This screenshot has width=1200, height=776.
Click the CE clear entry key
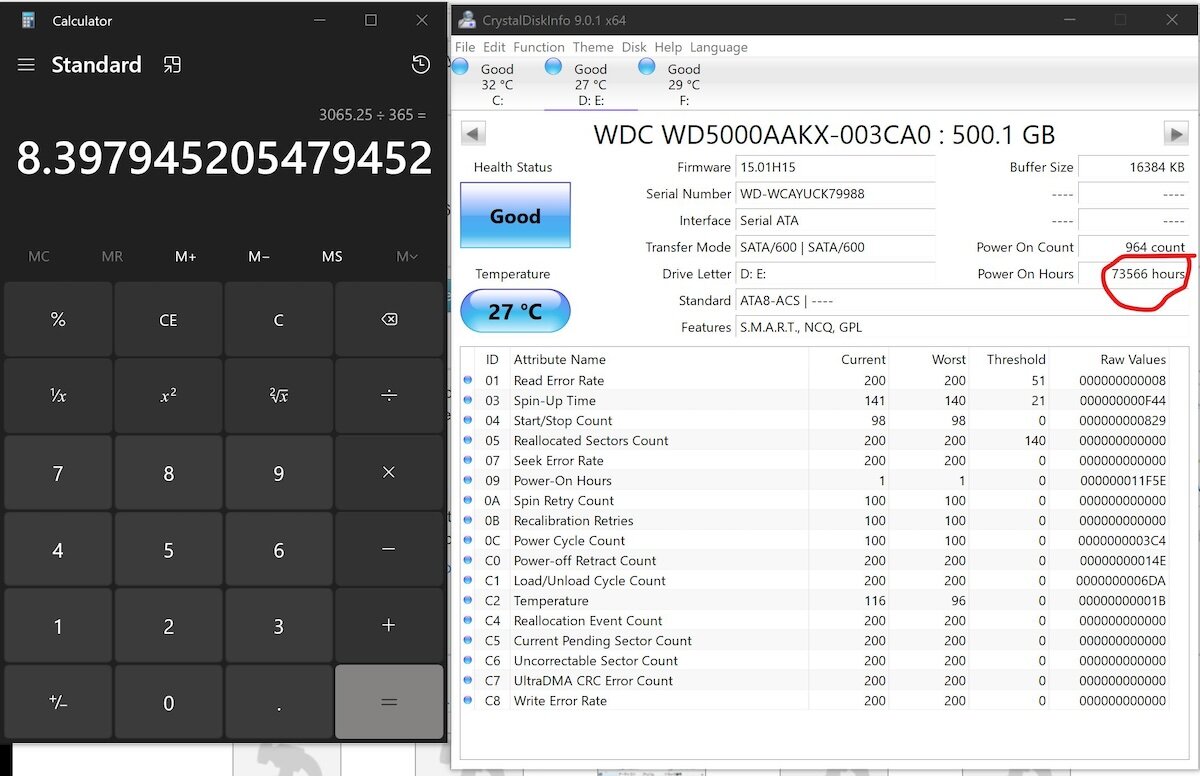(168, 320)
